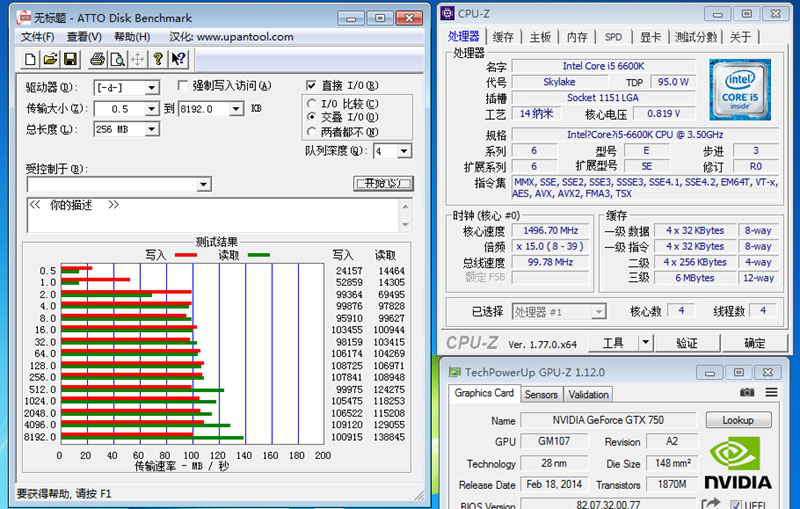Select the I/O comparison radio option
800x509 pixels.
[x=311, y=104]
